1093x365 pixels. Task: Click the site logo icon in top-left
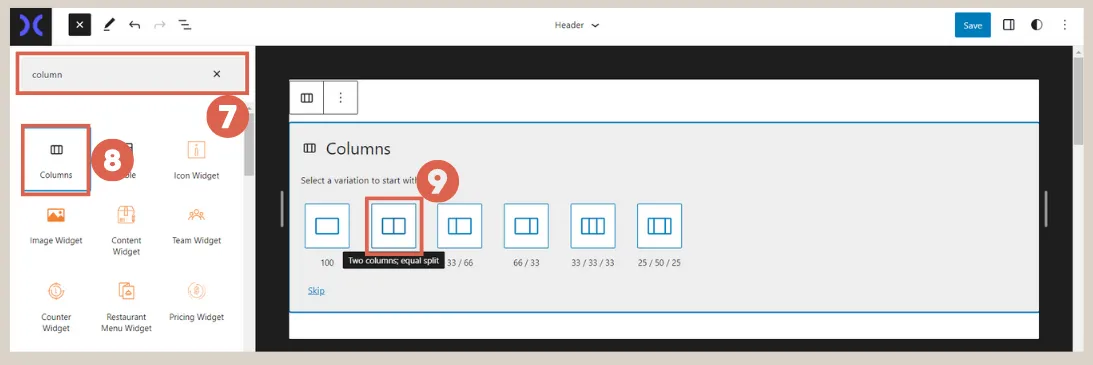coord(31,25)
